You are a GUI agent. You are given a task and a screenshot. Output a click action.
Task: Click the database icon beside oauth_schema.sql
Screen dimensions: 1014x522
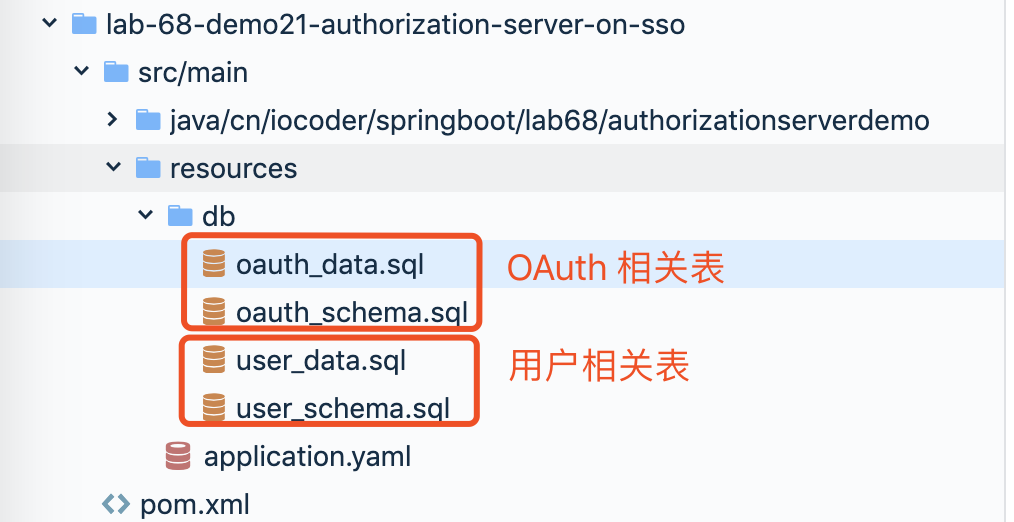click(212, 312)
